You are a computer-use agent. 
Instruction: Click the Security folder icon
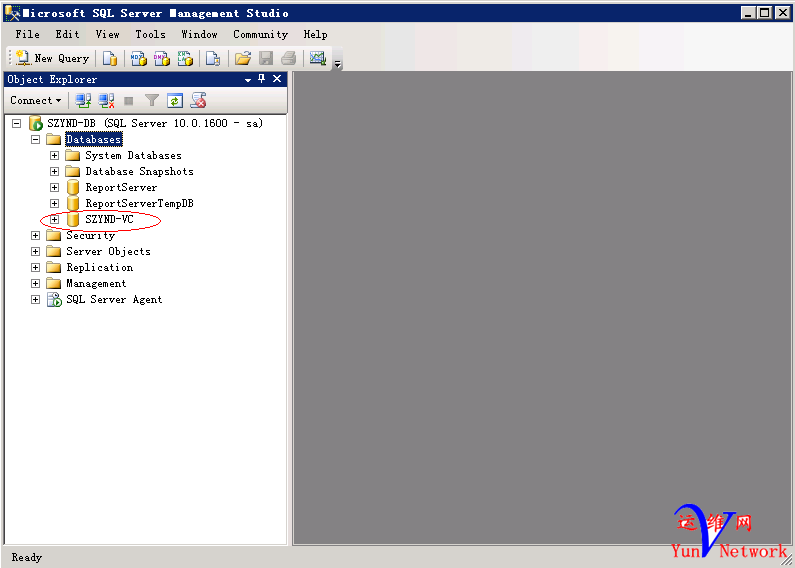tap(54, 236)
